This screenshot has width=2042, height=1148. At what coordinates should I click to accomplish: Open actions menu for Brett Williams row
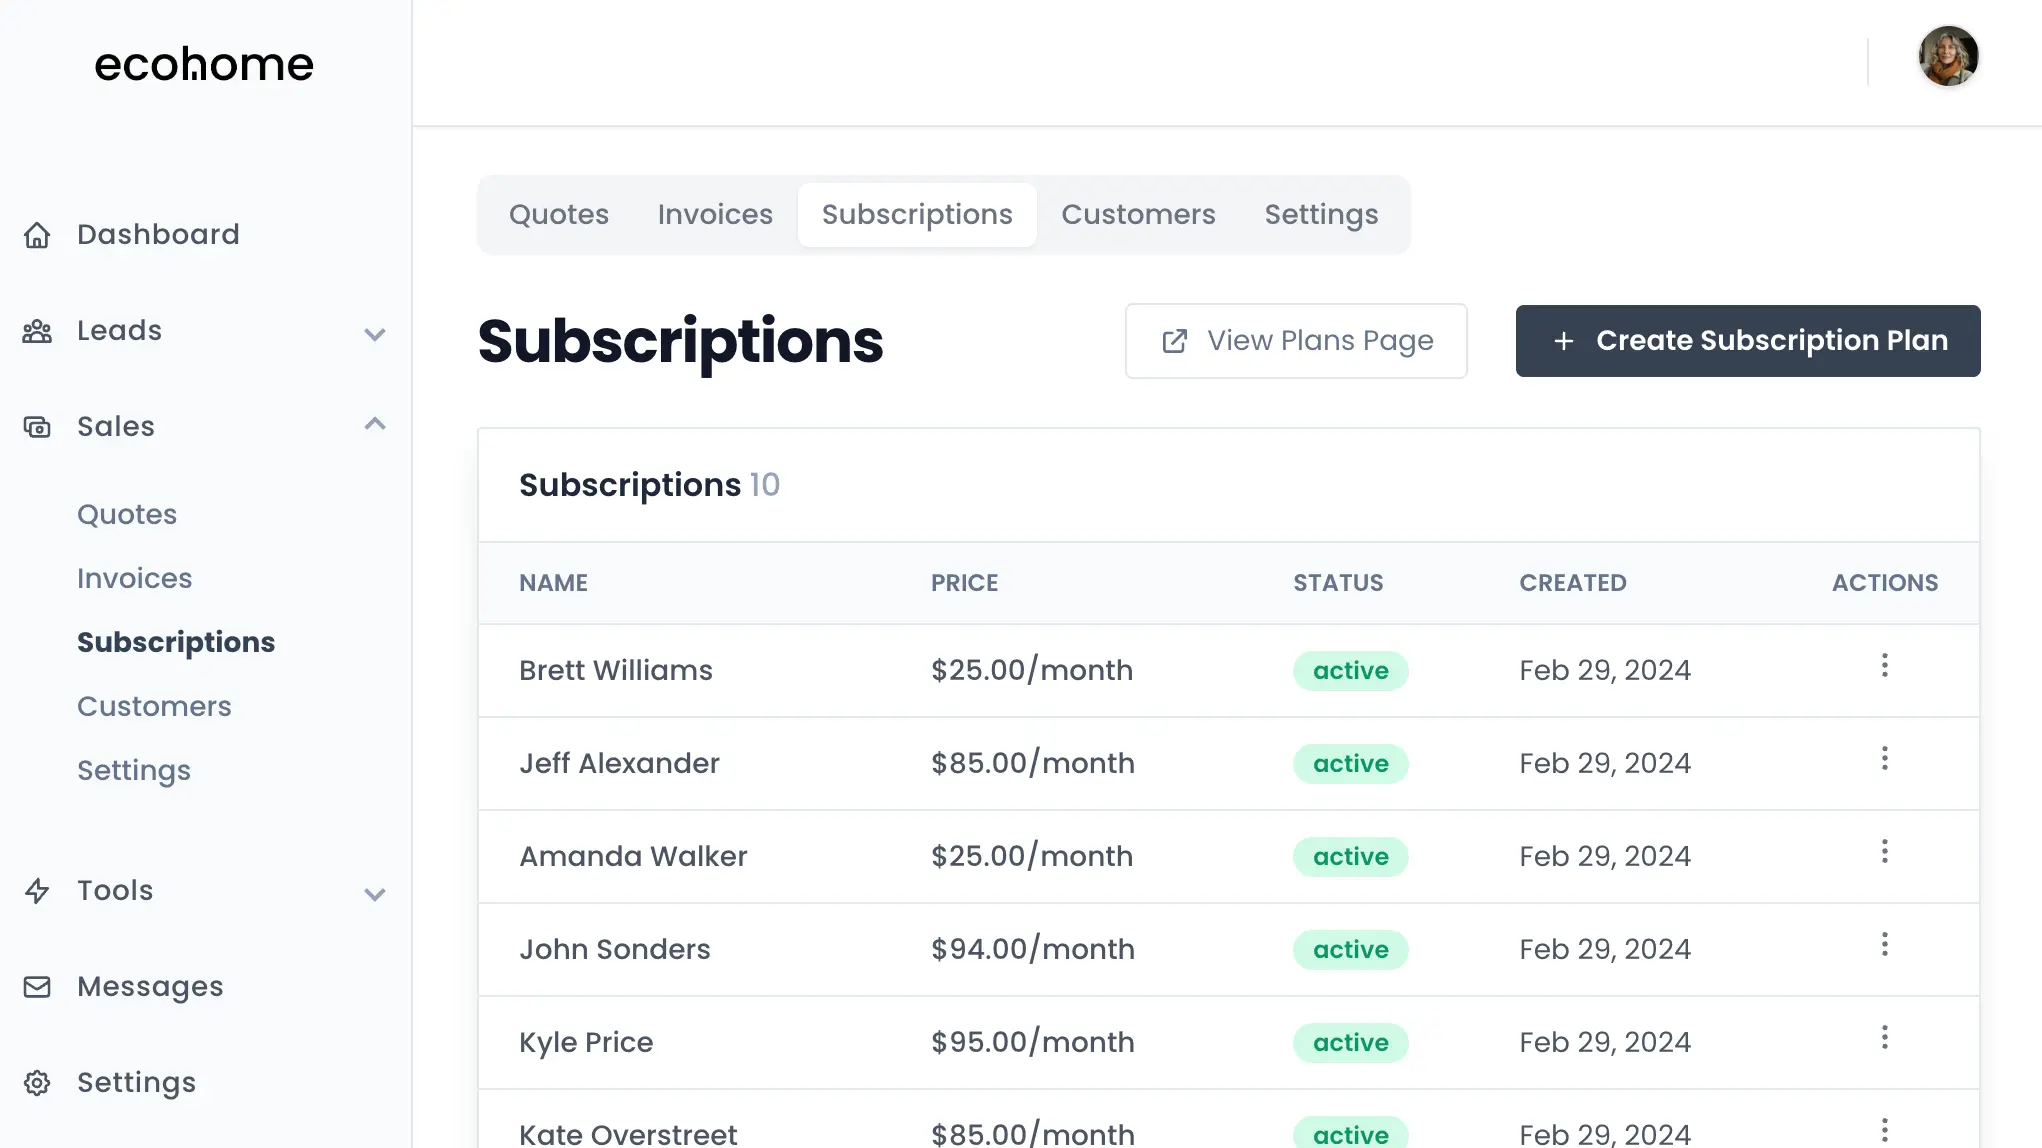[x=1885, y=664]
